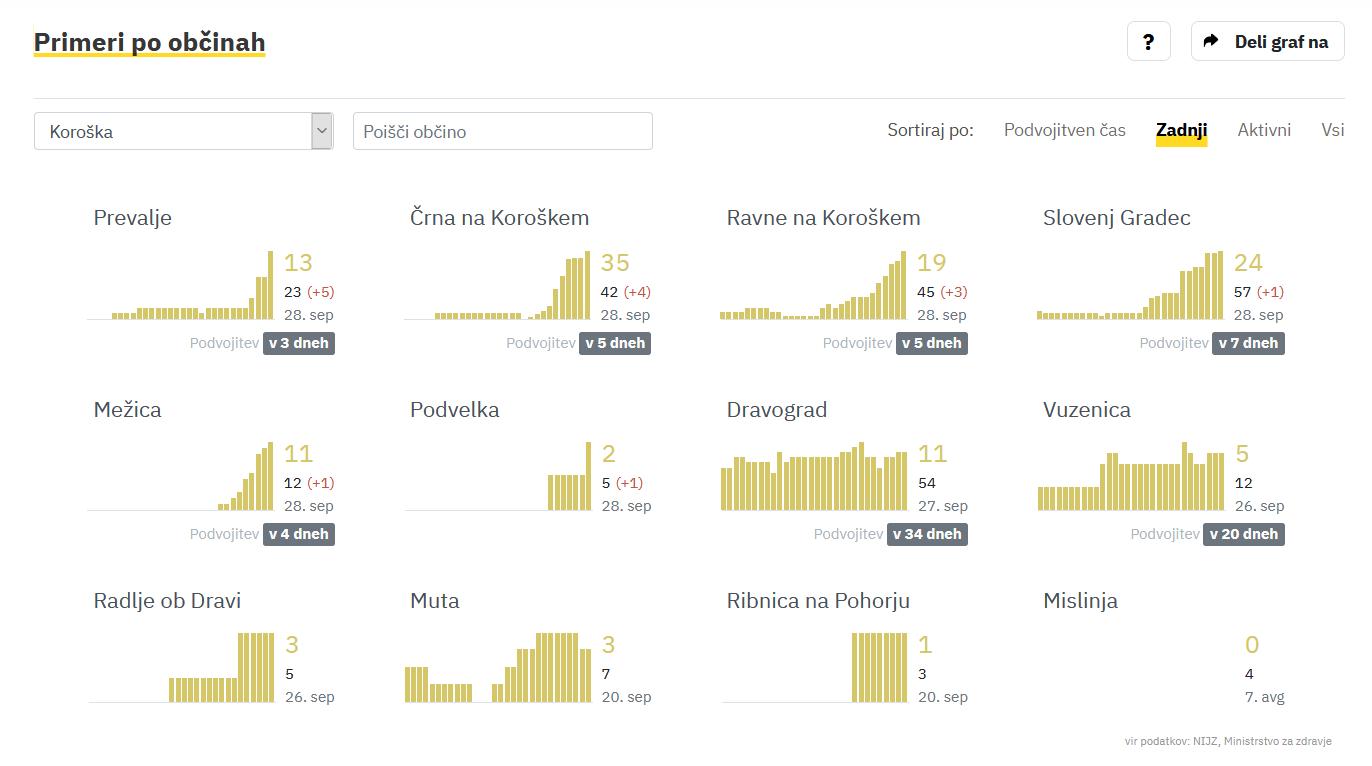The image size is (1372, 766).
Task: Click the Vuzenica chart
Action: 1131,479
